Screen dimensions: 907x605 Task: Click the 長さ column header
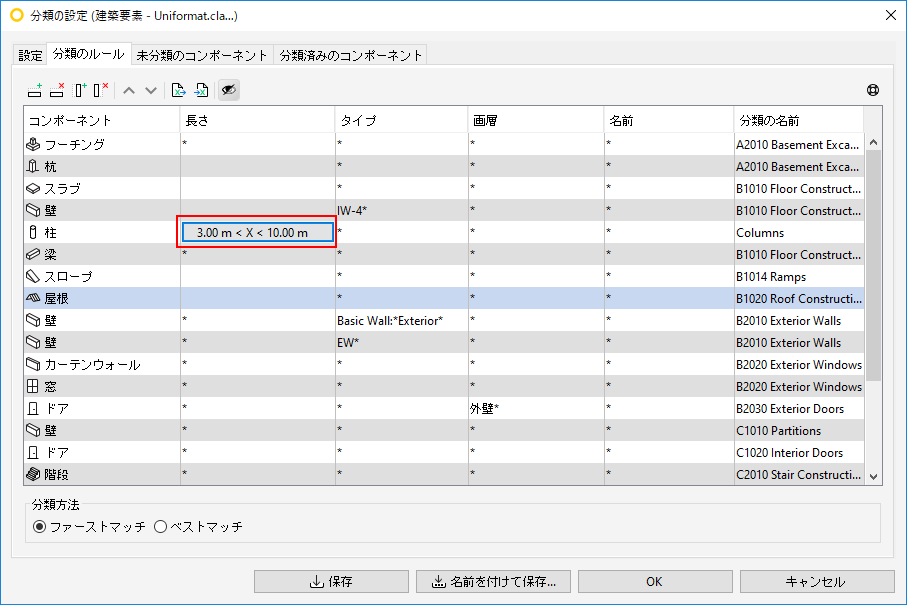[x=257, y=120]
